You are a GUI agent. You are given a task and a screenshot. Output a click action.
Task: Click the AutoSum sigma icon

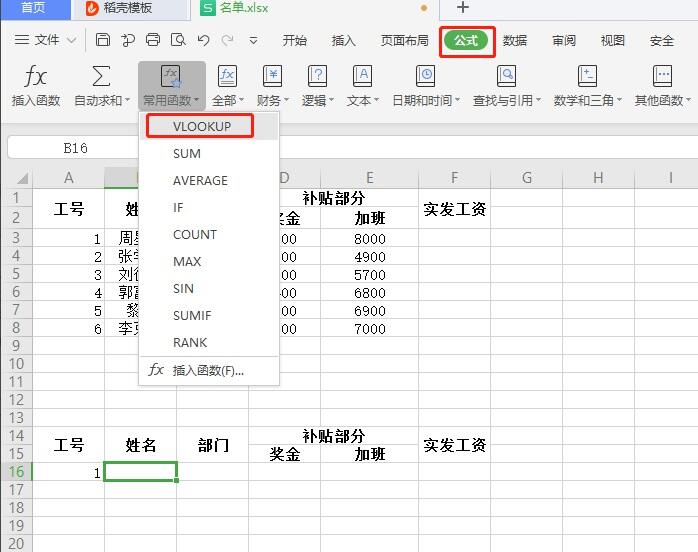tap(101, 76)
